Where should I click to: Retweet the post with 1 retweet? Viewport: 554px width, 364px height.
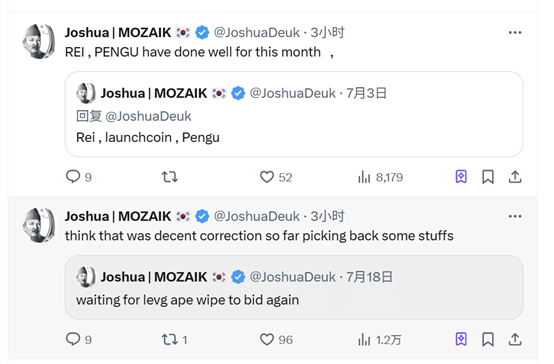point(175,340)
